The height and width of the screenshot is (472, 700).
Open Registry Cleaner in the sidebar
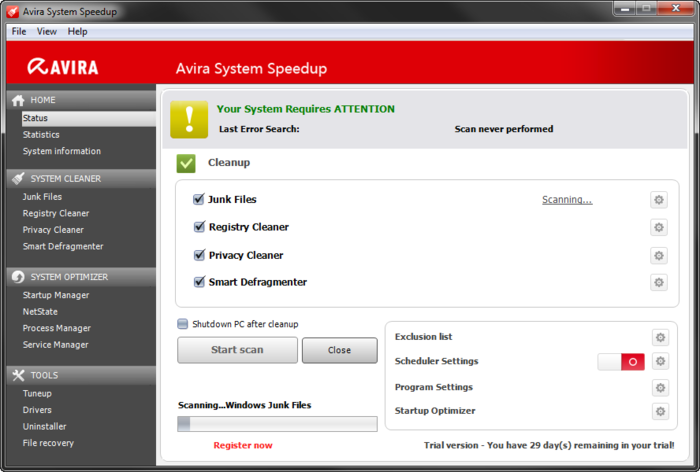[x=56, y=213]
